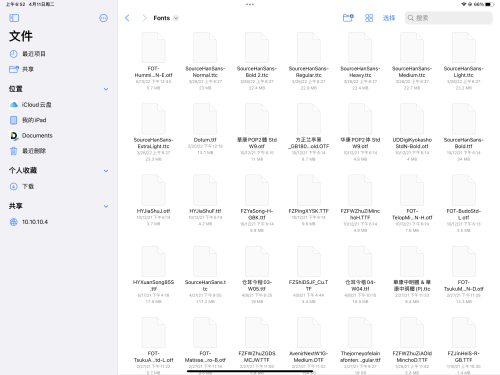Toggle the sidebar panel icon
500x375 pixels.
(x=14, y=18)
